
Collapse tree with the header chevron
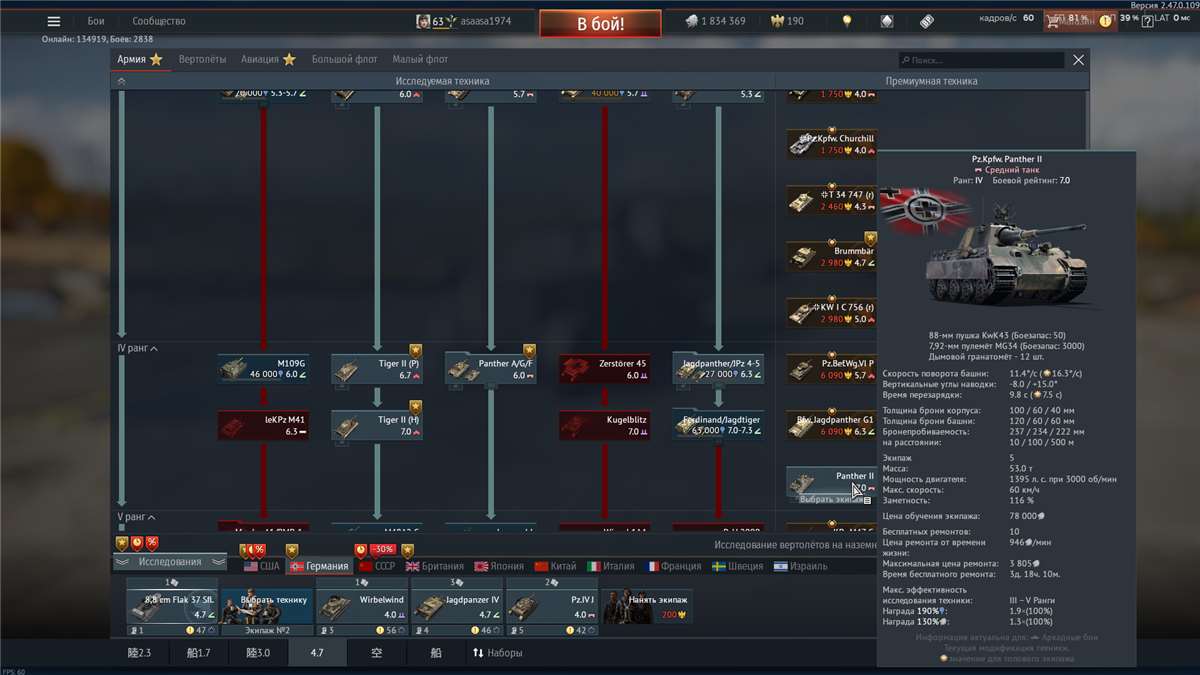click(121, 81)
